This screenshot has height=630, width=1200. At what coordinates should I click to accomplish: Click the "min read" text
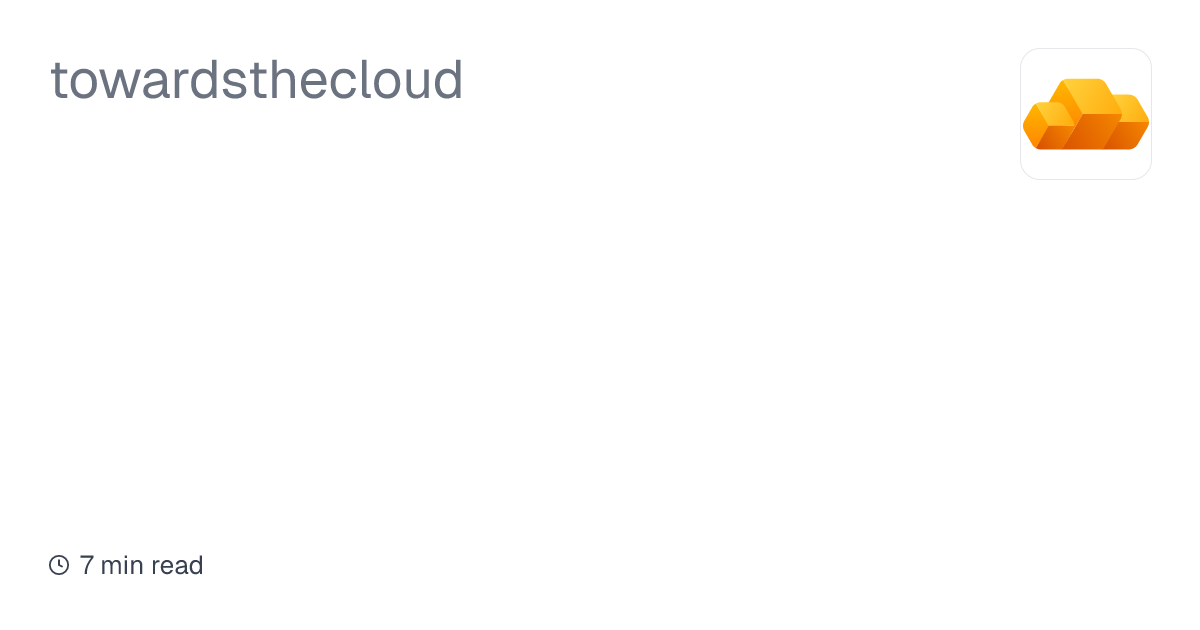click(152, 565)
